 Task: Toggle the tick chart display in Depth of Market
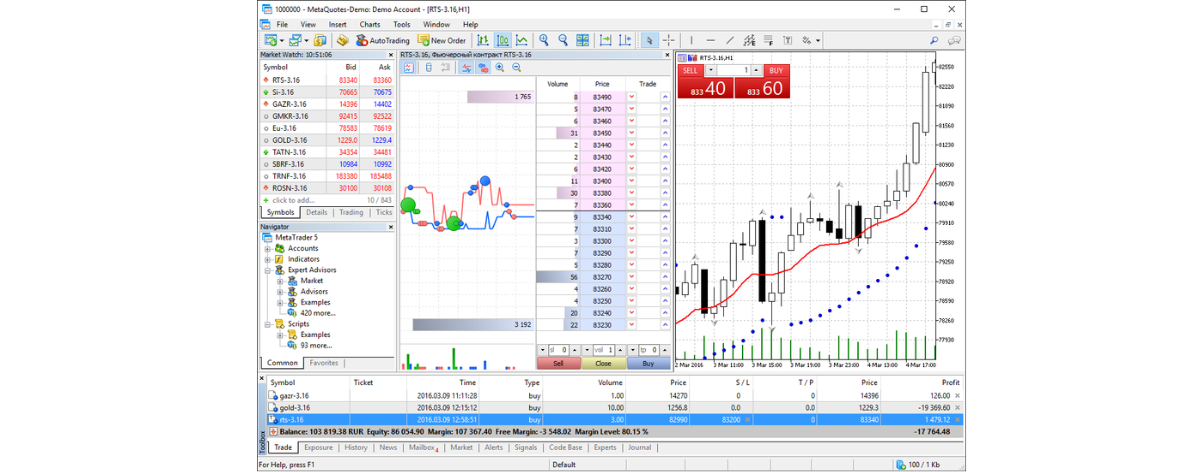[x=466, y=67]
